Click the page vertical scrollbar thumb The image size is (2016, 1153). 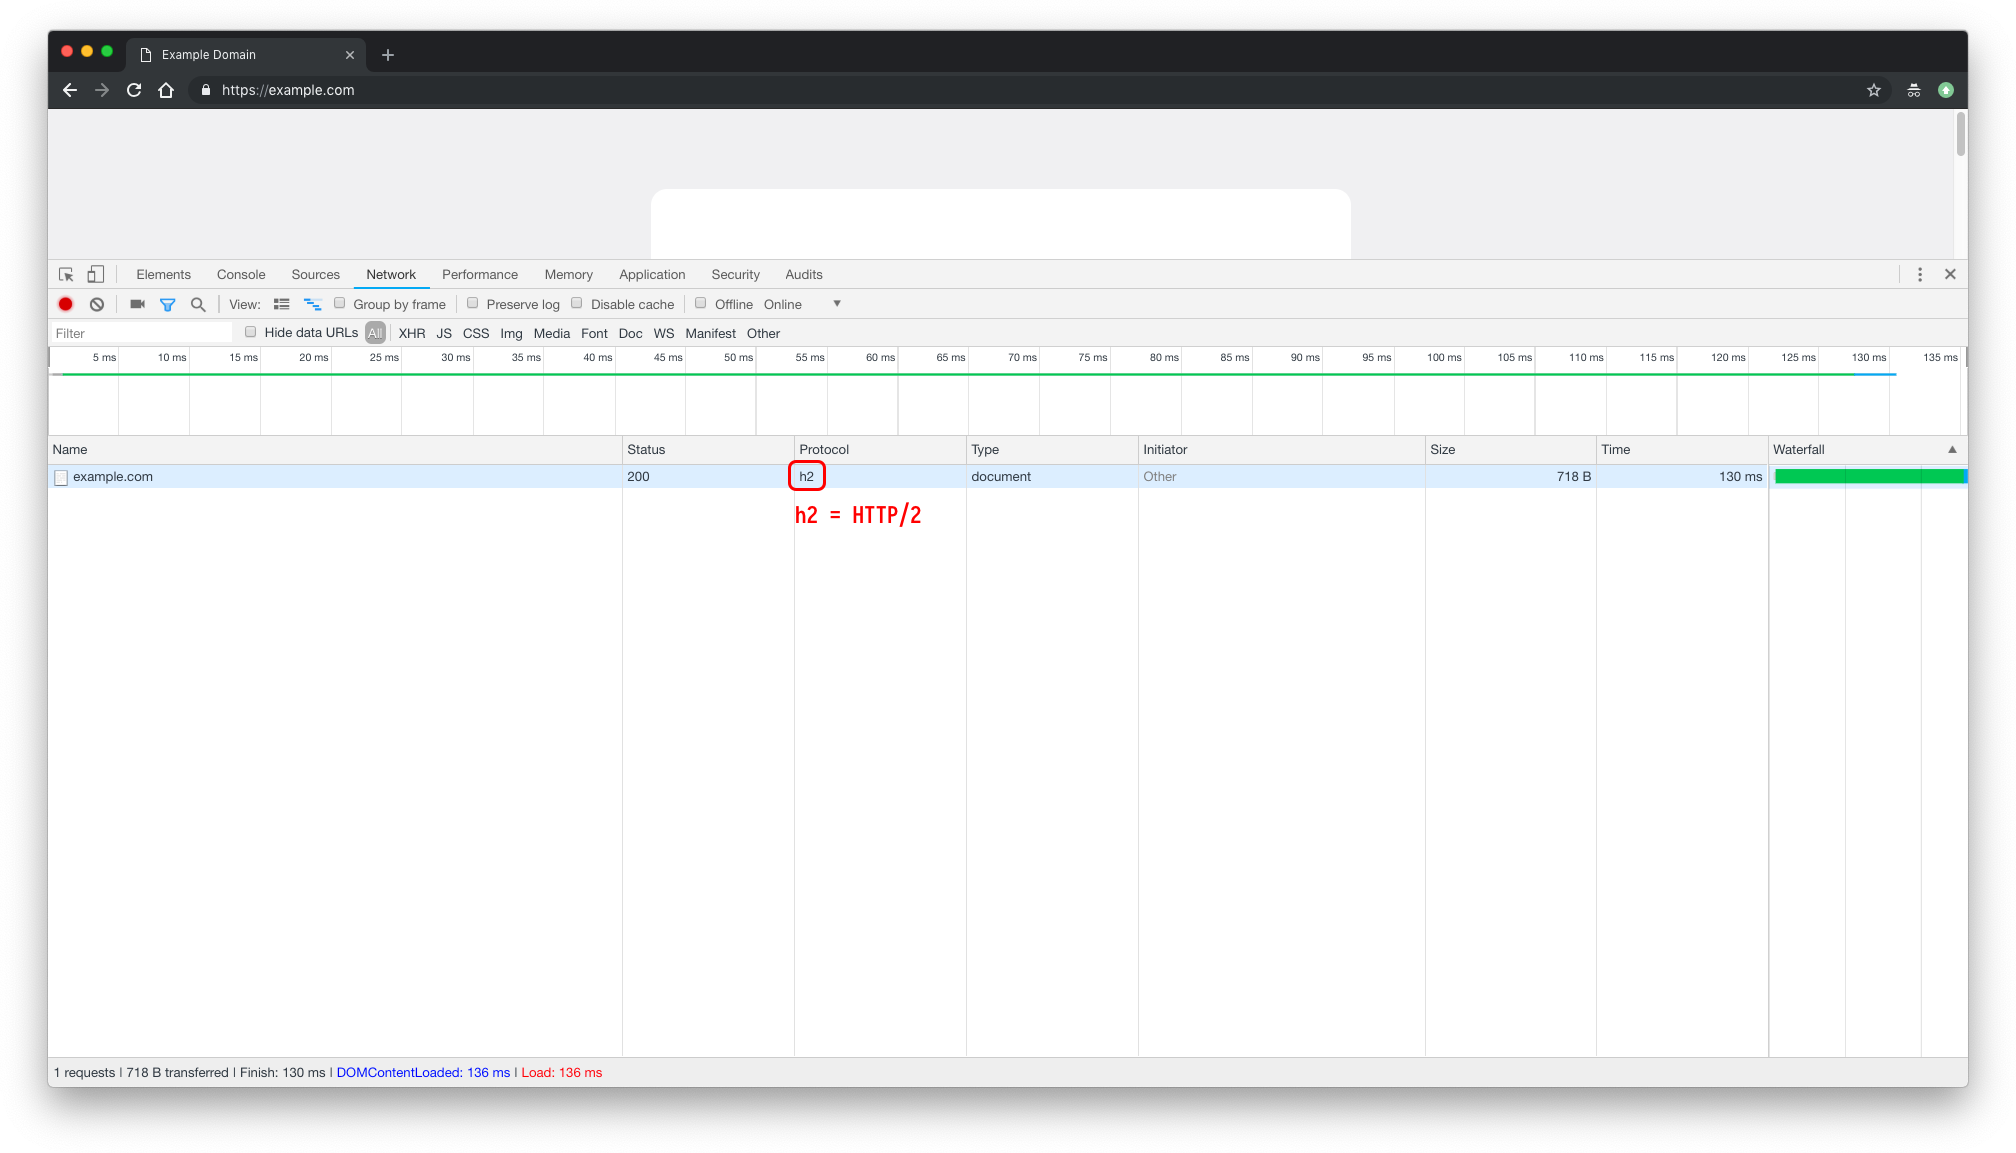pyautogui.click(x=1960, y=134)
